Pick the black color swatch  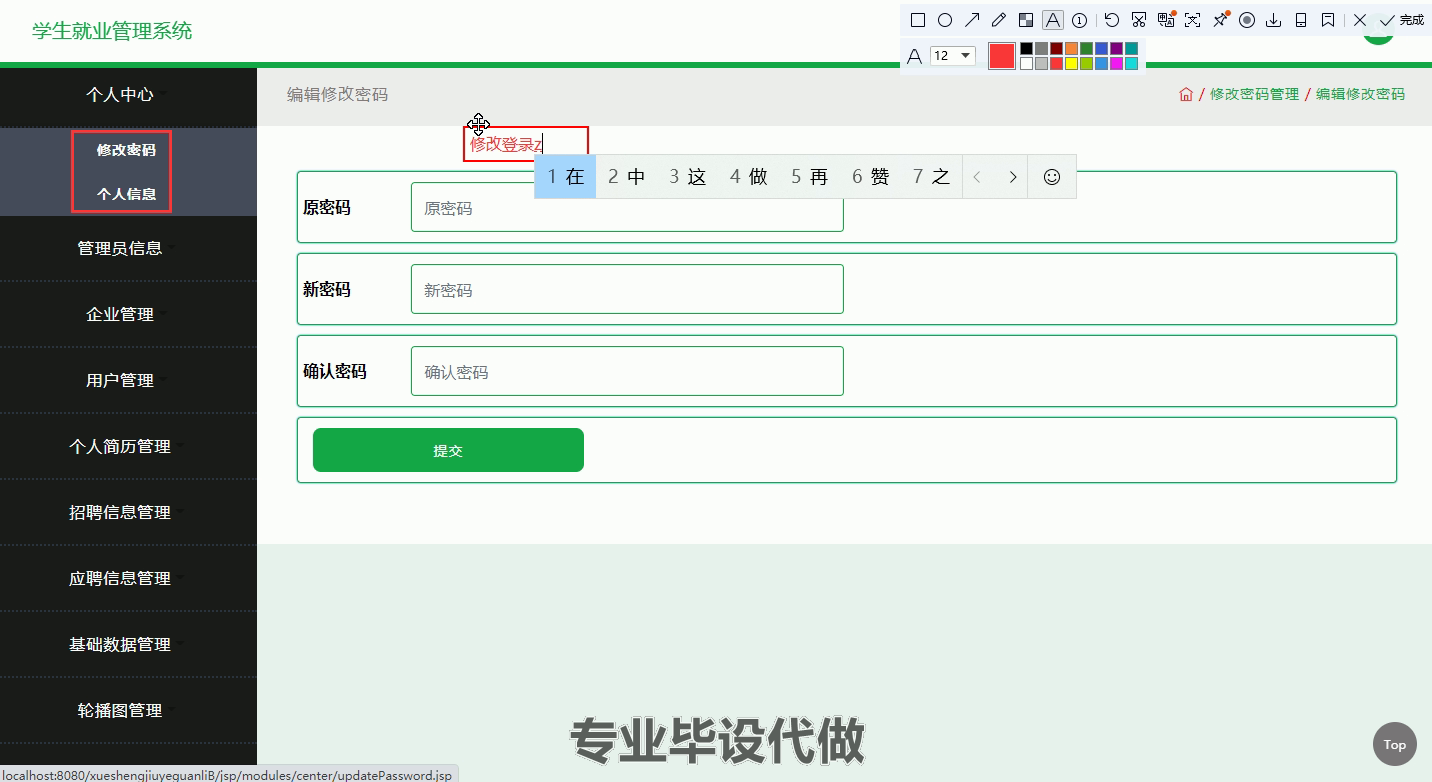coord(1026,48)
